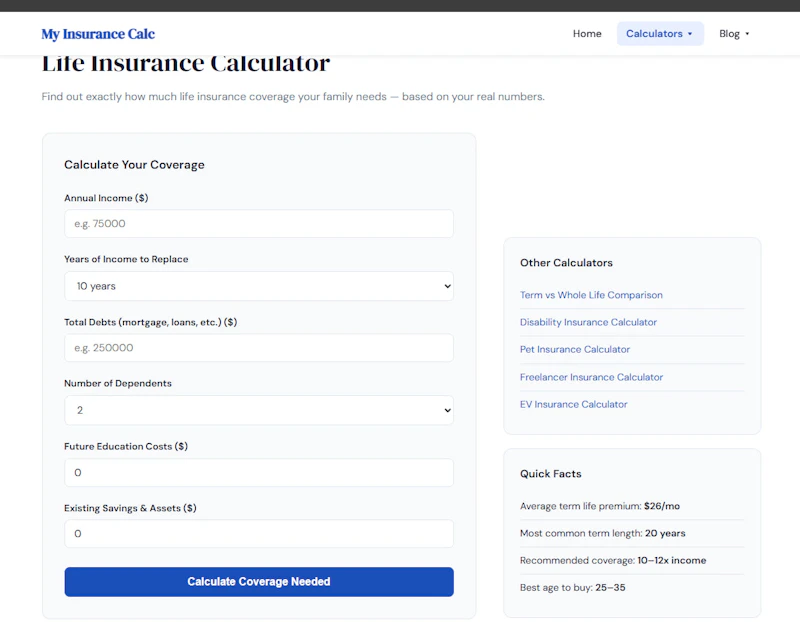Click "Most common term length: 20 years" text
Screen dimensions: 800x622
click(x=603, y=533)
